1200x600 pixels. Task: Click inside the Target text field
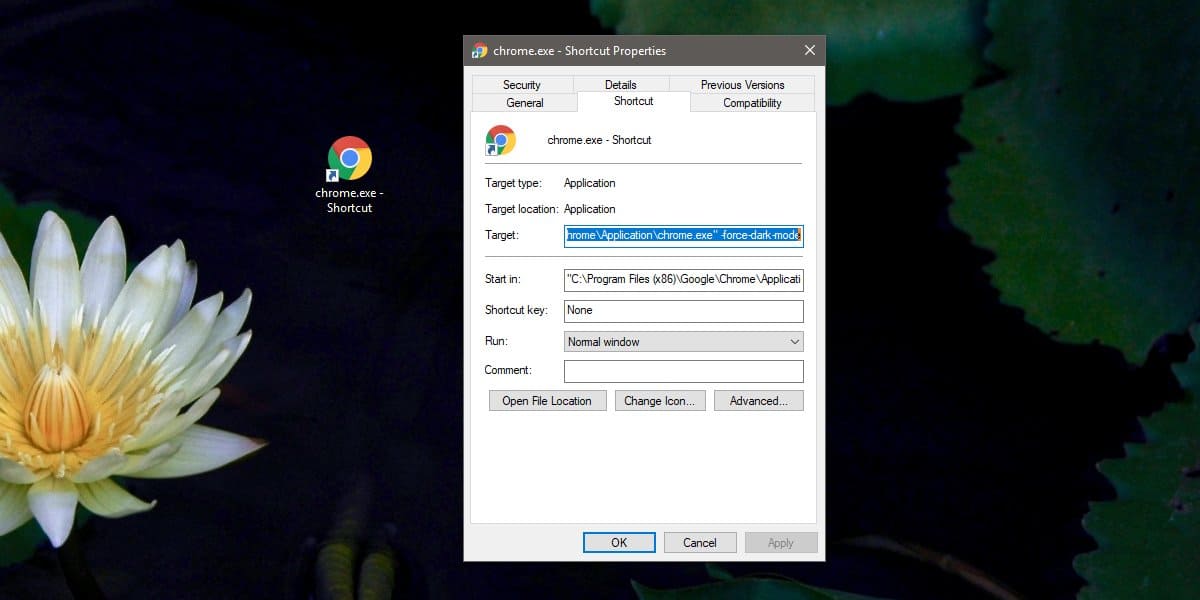pos(684,236)
